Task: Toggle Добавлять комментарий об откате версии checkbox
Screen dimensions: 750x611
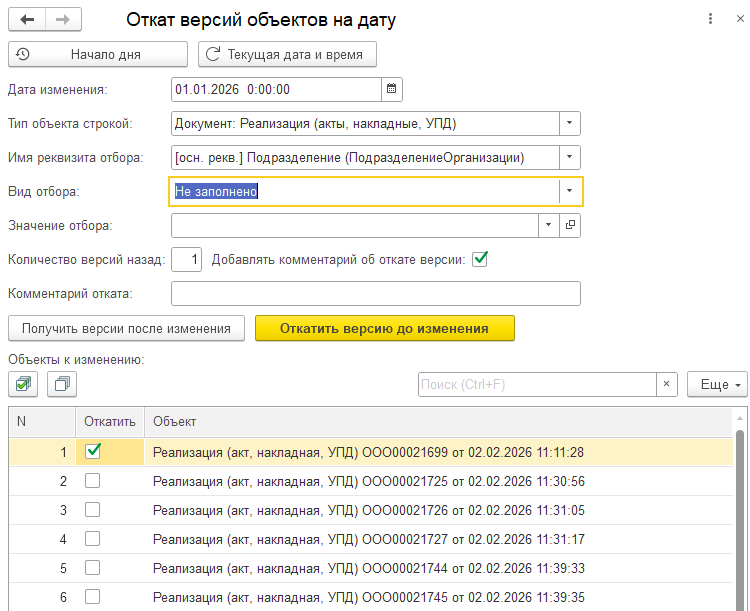Action: click(480, 259)
